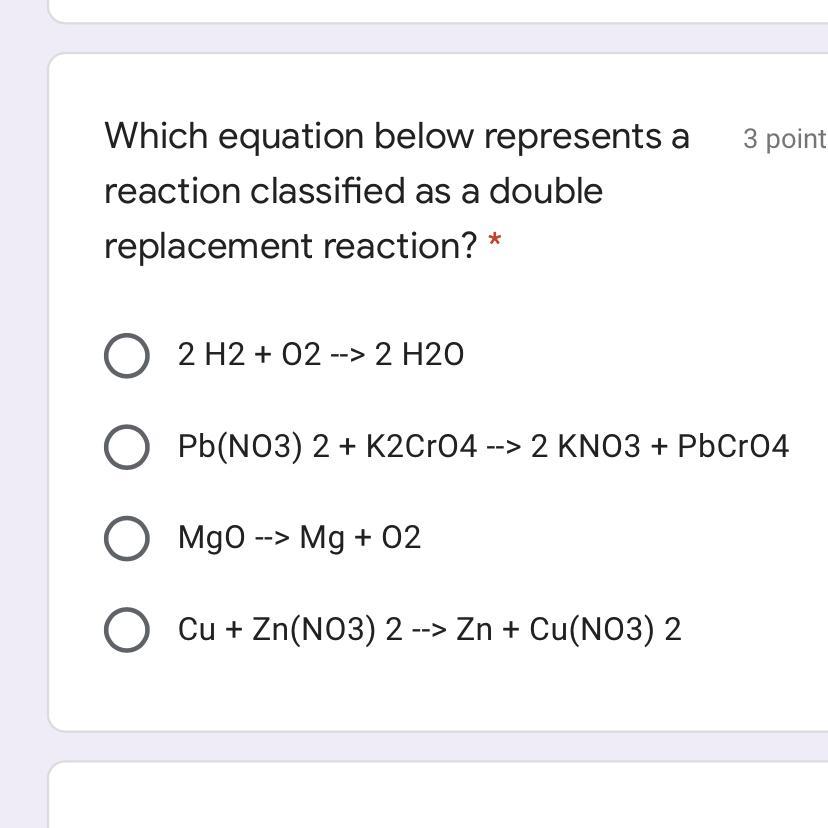Click the 'MgO --> Mg + O2' answer label
The width and height of the screenshot is (828, 828).
[299, 538]
